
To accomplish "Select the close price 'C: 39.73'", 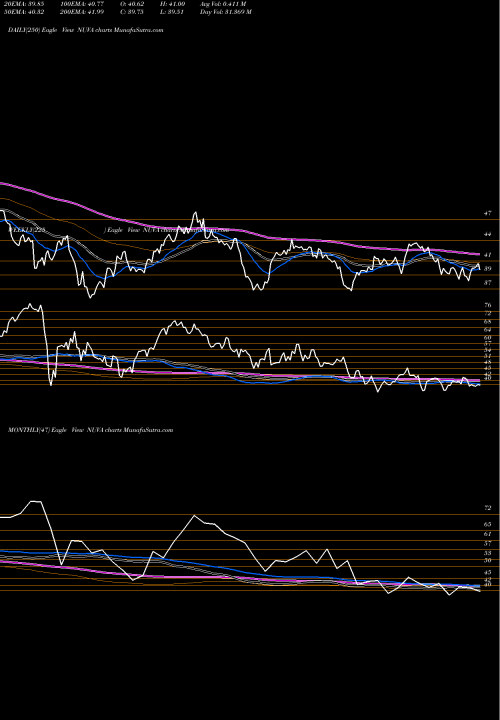I will (132, 12).
